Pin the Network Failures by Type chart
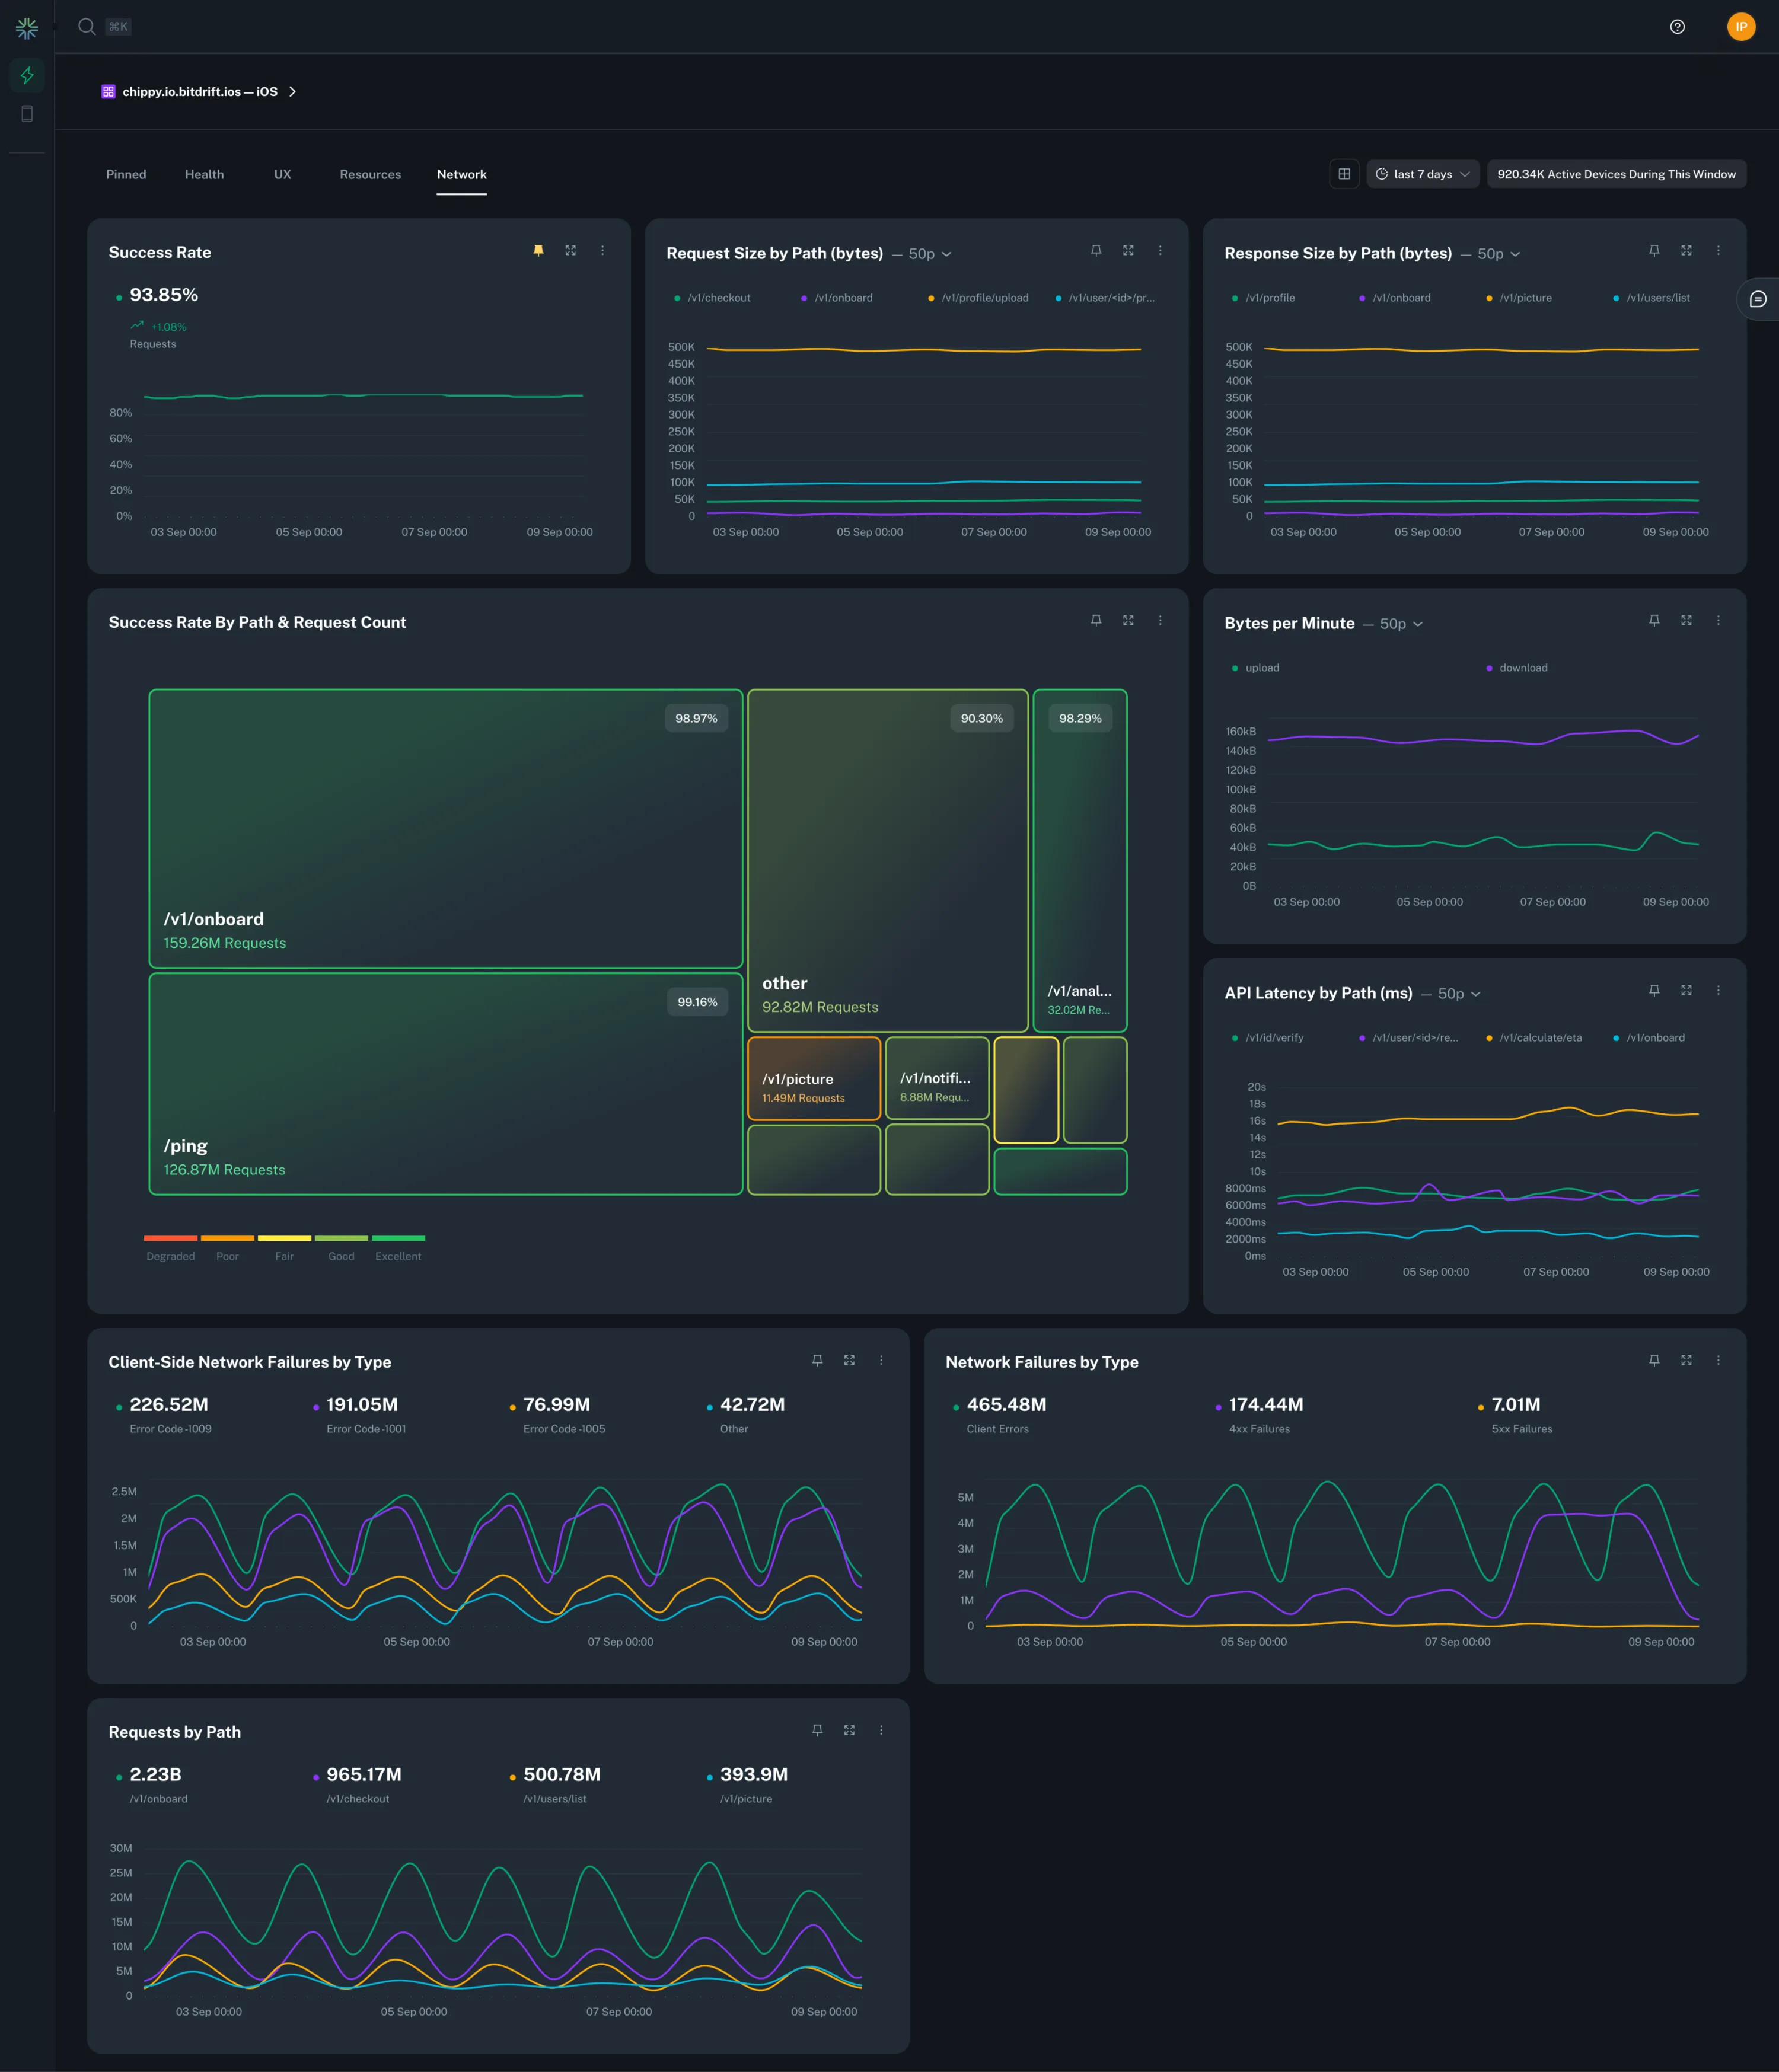Screen dimensions: 1779x2072 coord(1655,1360)
